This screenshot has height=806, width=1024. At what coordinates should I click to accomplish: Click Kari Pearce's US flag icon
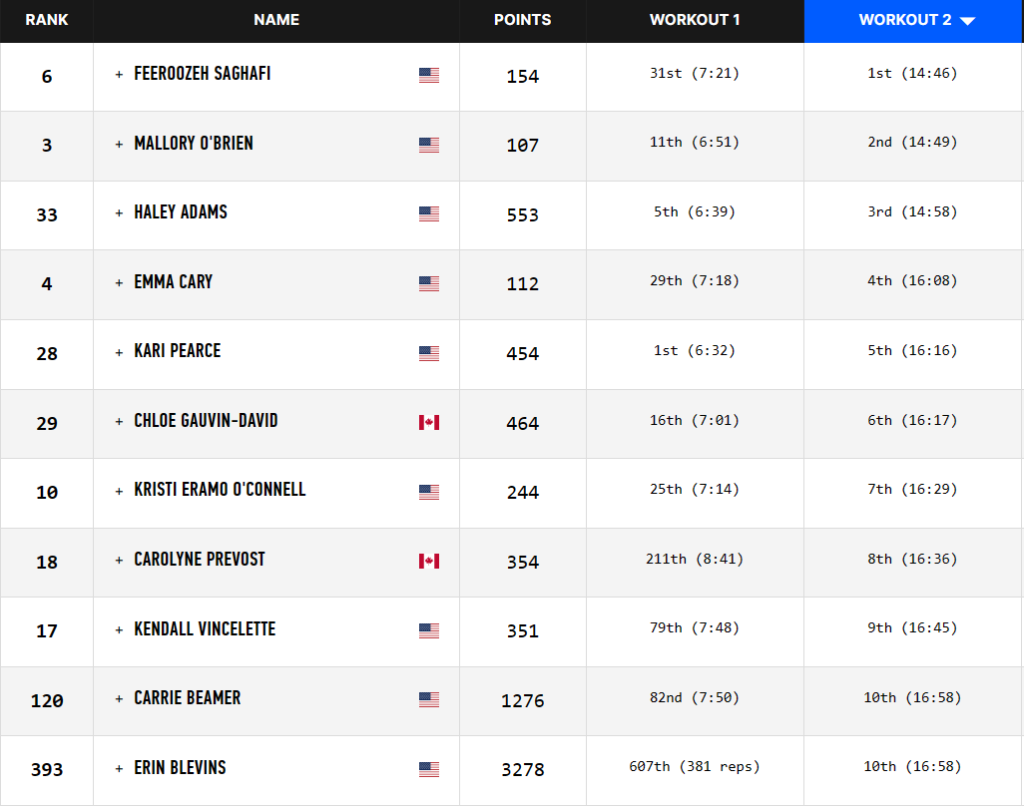[429, 353]
